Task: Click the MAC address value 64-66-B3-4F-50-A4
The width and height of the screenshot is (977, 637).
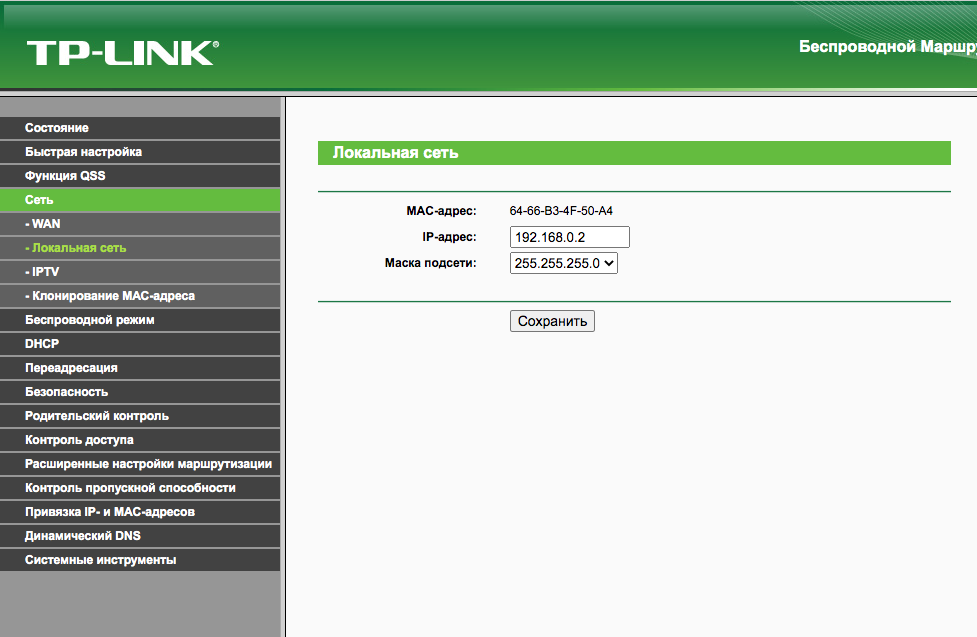Action: click(x=561, y=211)
